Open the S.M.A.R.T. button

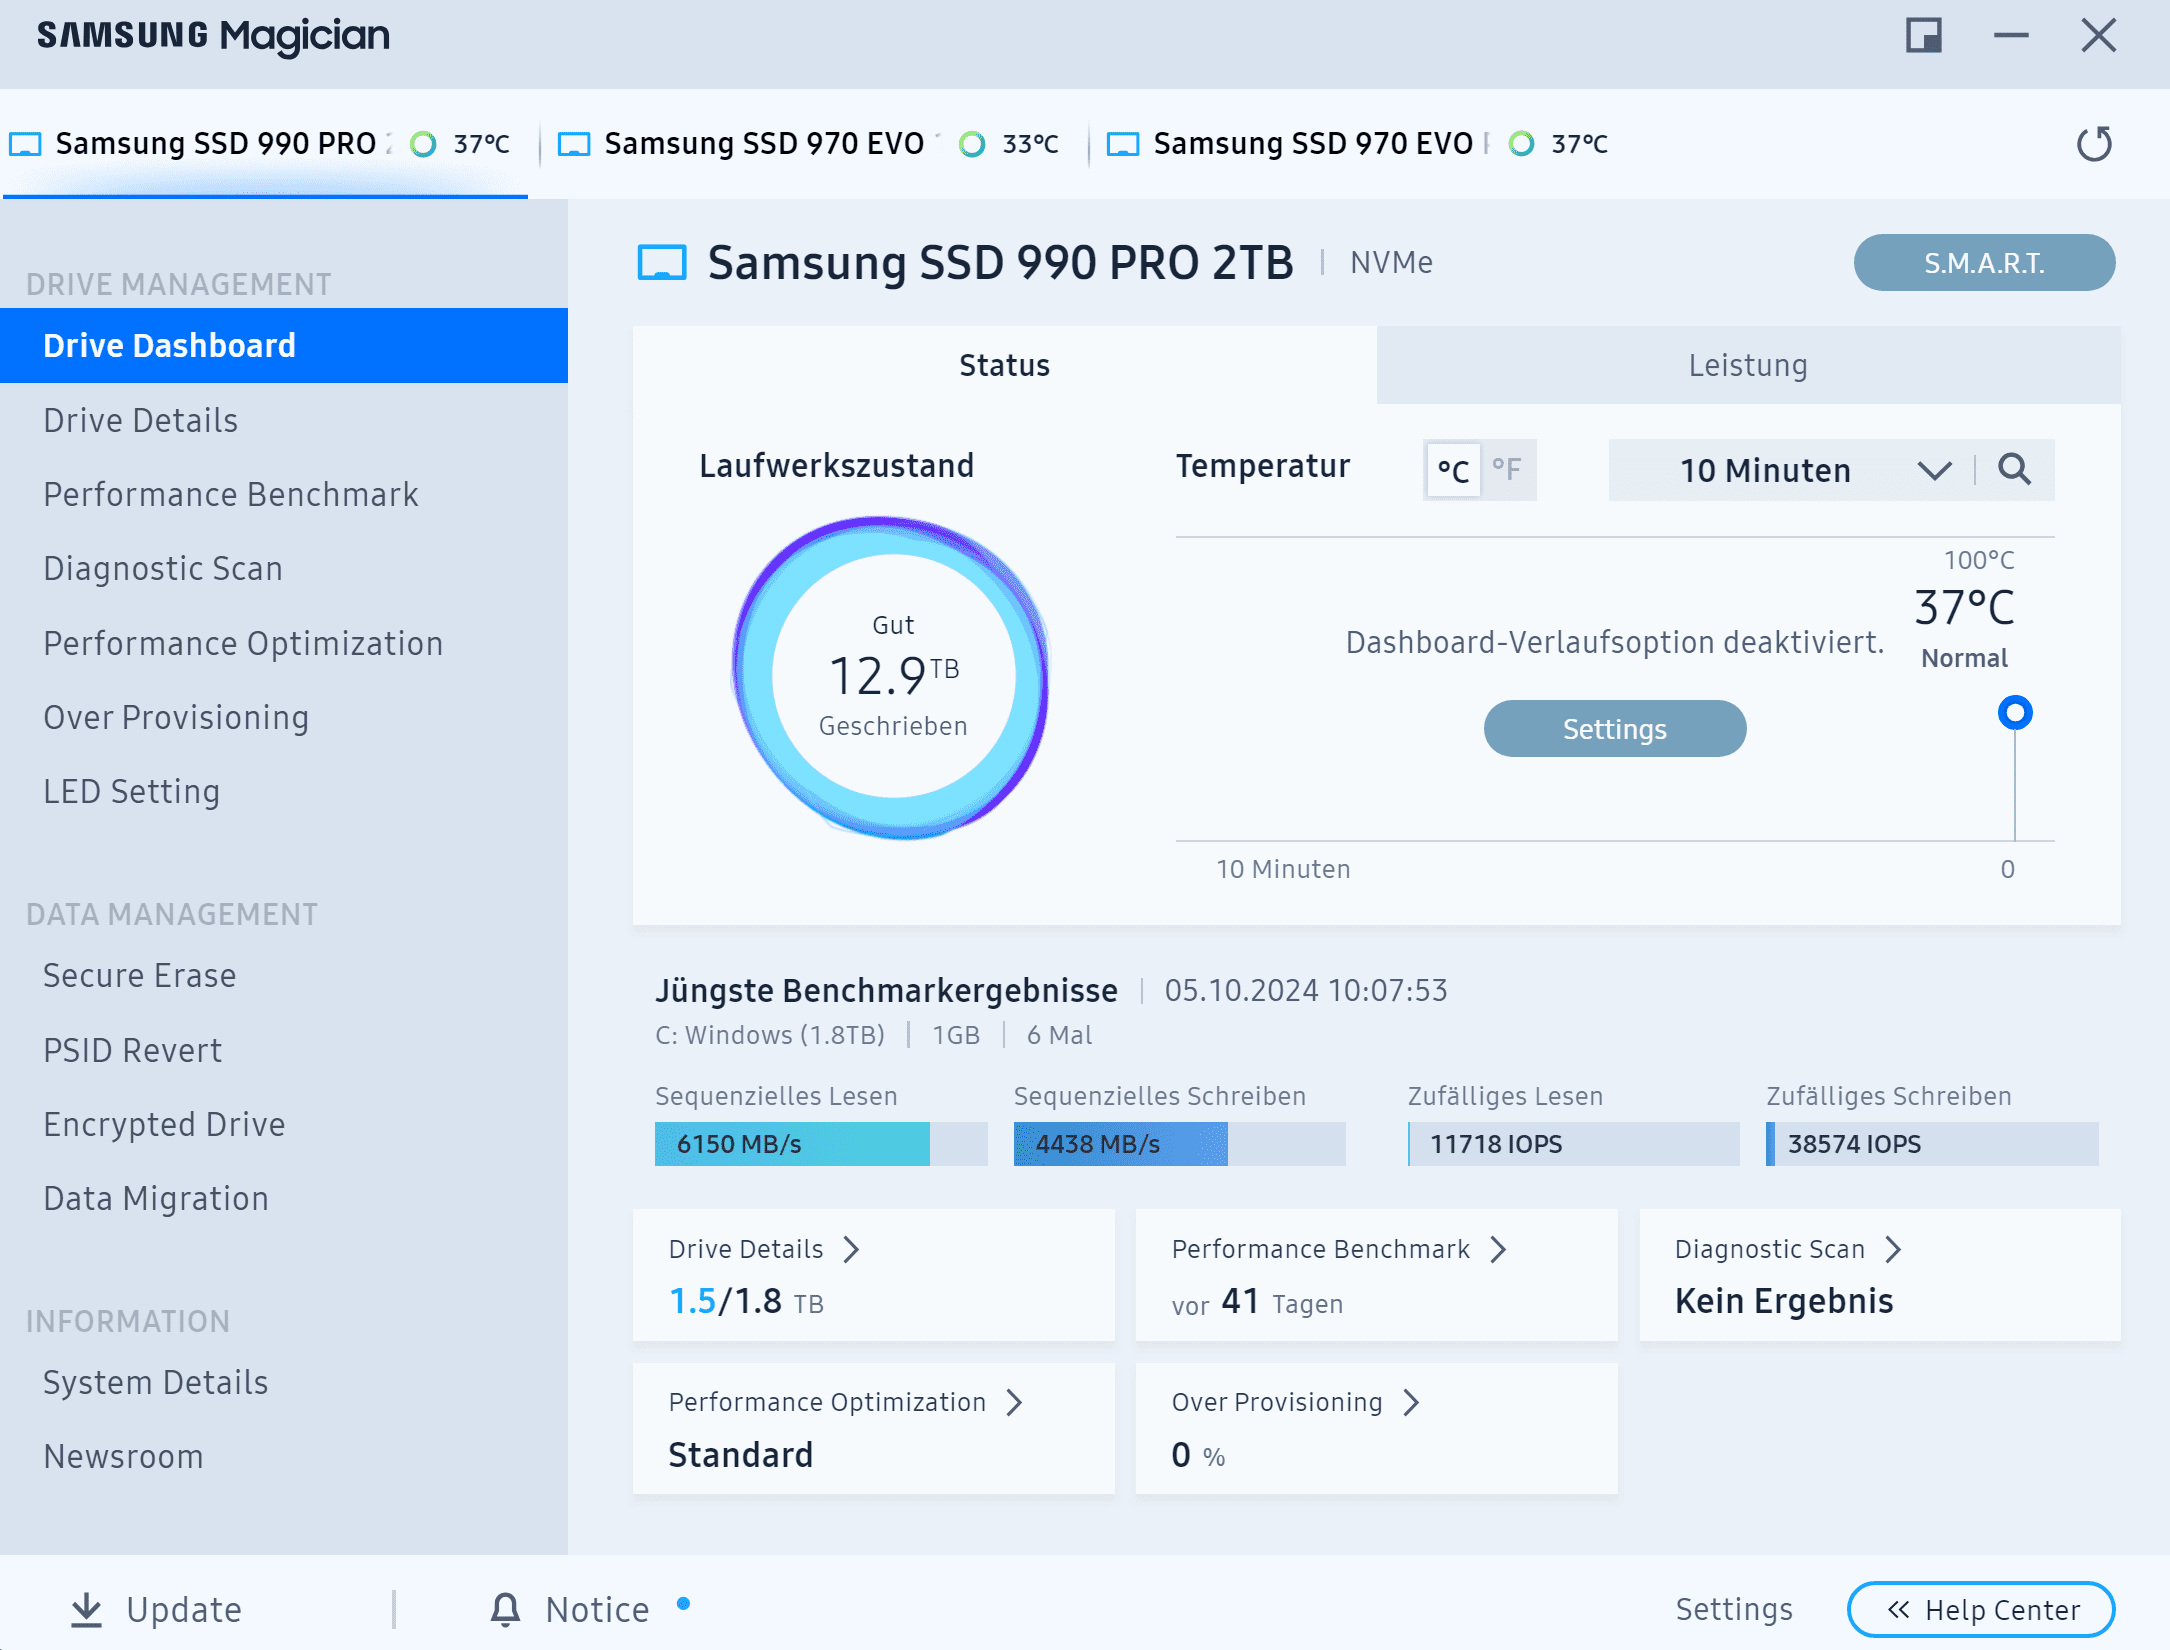1983,263
